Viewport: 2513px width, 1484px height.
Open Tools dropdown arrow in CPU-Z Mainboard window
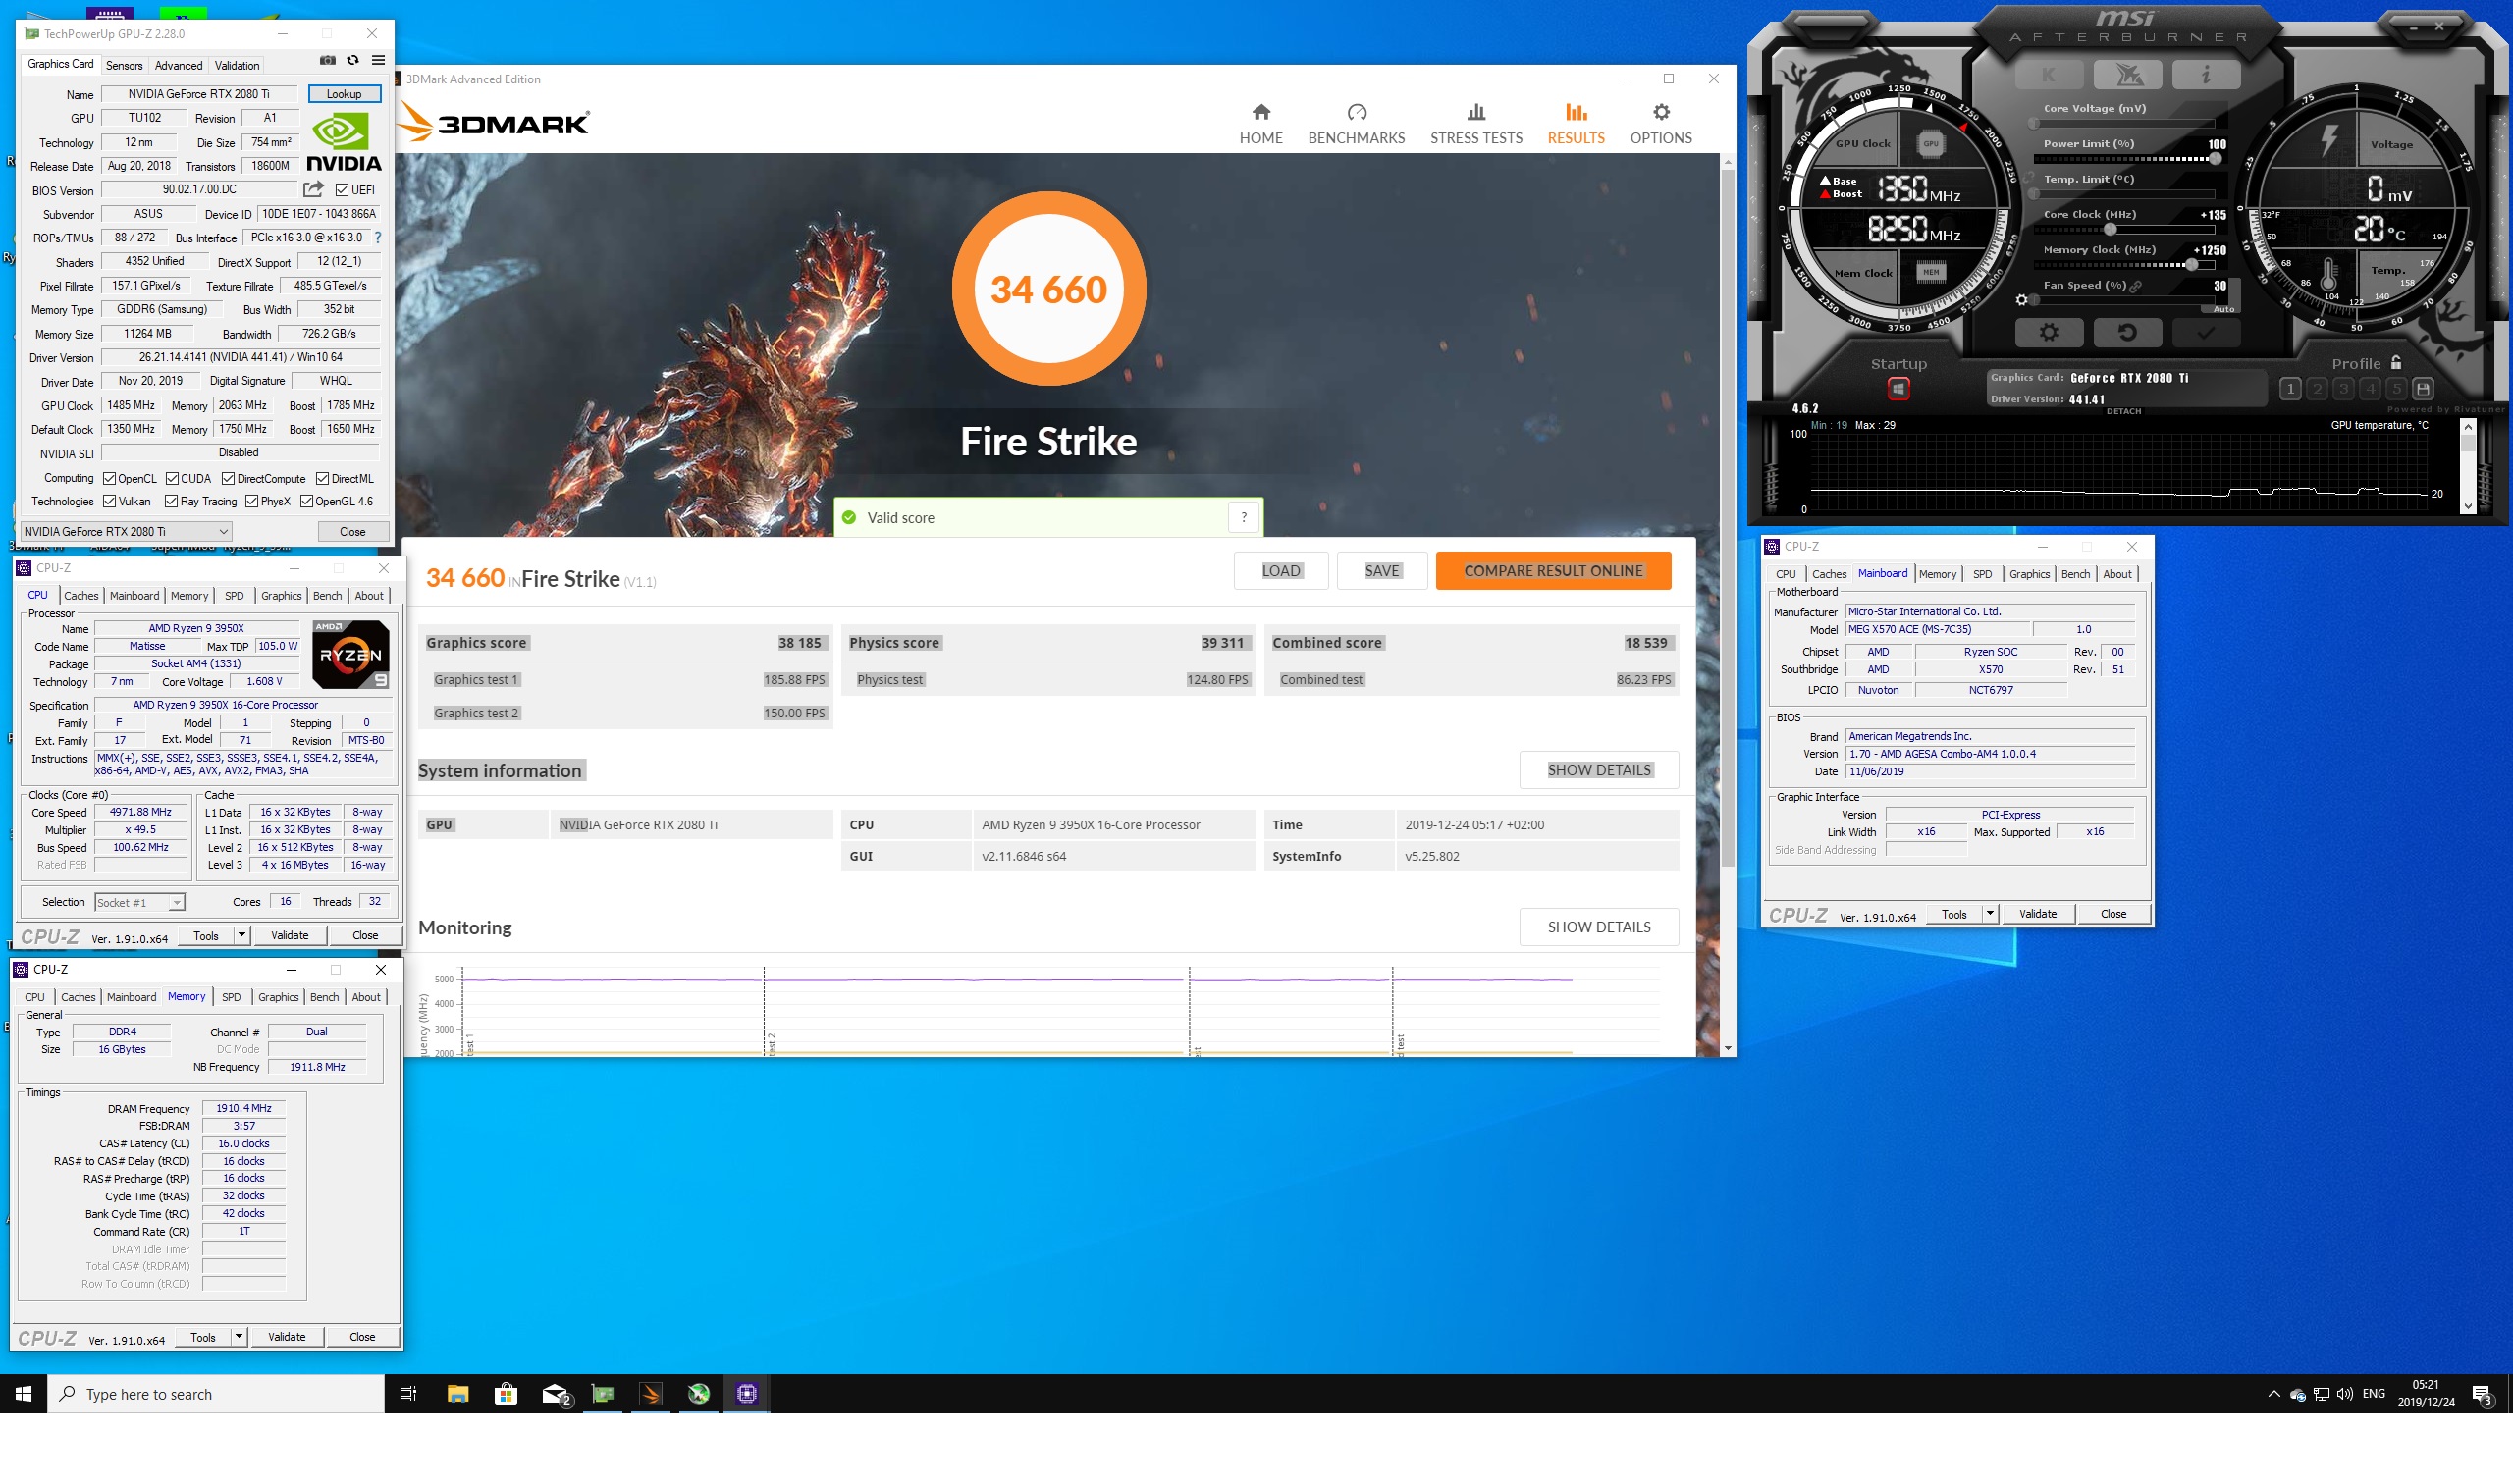pyautogui.click(x=1989, y=914)
